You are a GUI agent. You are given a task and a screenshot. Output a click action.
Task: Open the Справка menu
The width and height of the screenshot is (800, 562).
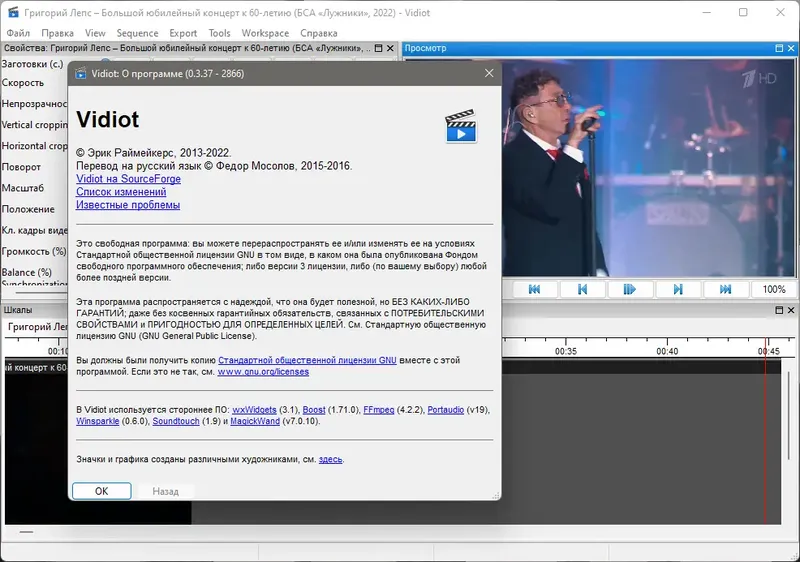pyautogui.click(x=319, y=33)
